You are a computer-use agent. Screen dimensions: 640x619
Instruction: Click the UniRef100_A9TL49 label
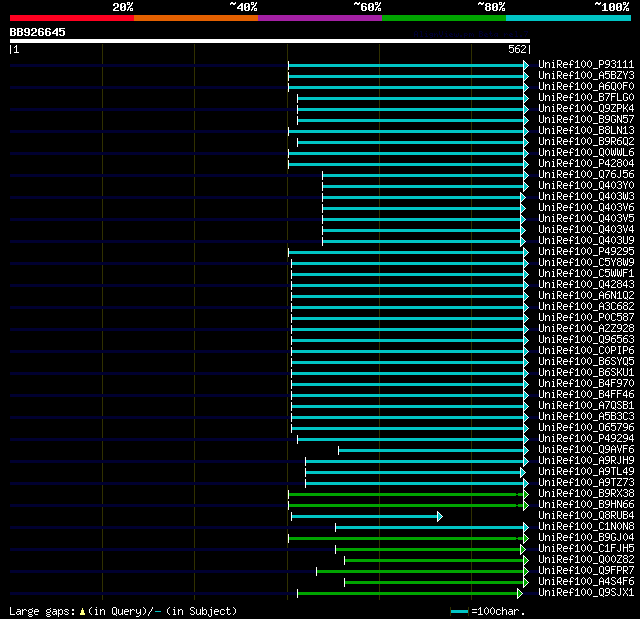[586, 472]
